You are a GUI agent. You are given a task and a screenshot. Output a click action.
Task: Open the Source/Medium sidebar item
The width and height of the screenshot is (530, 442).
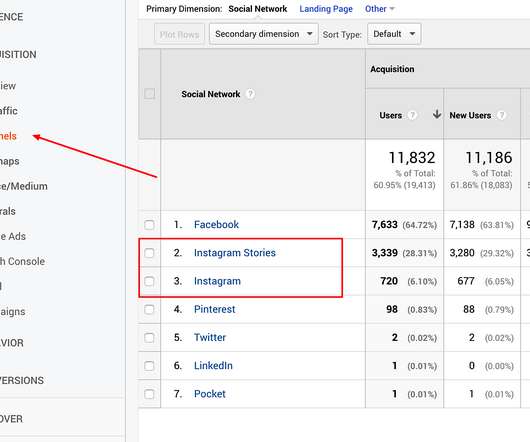24,186
